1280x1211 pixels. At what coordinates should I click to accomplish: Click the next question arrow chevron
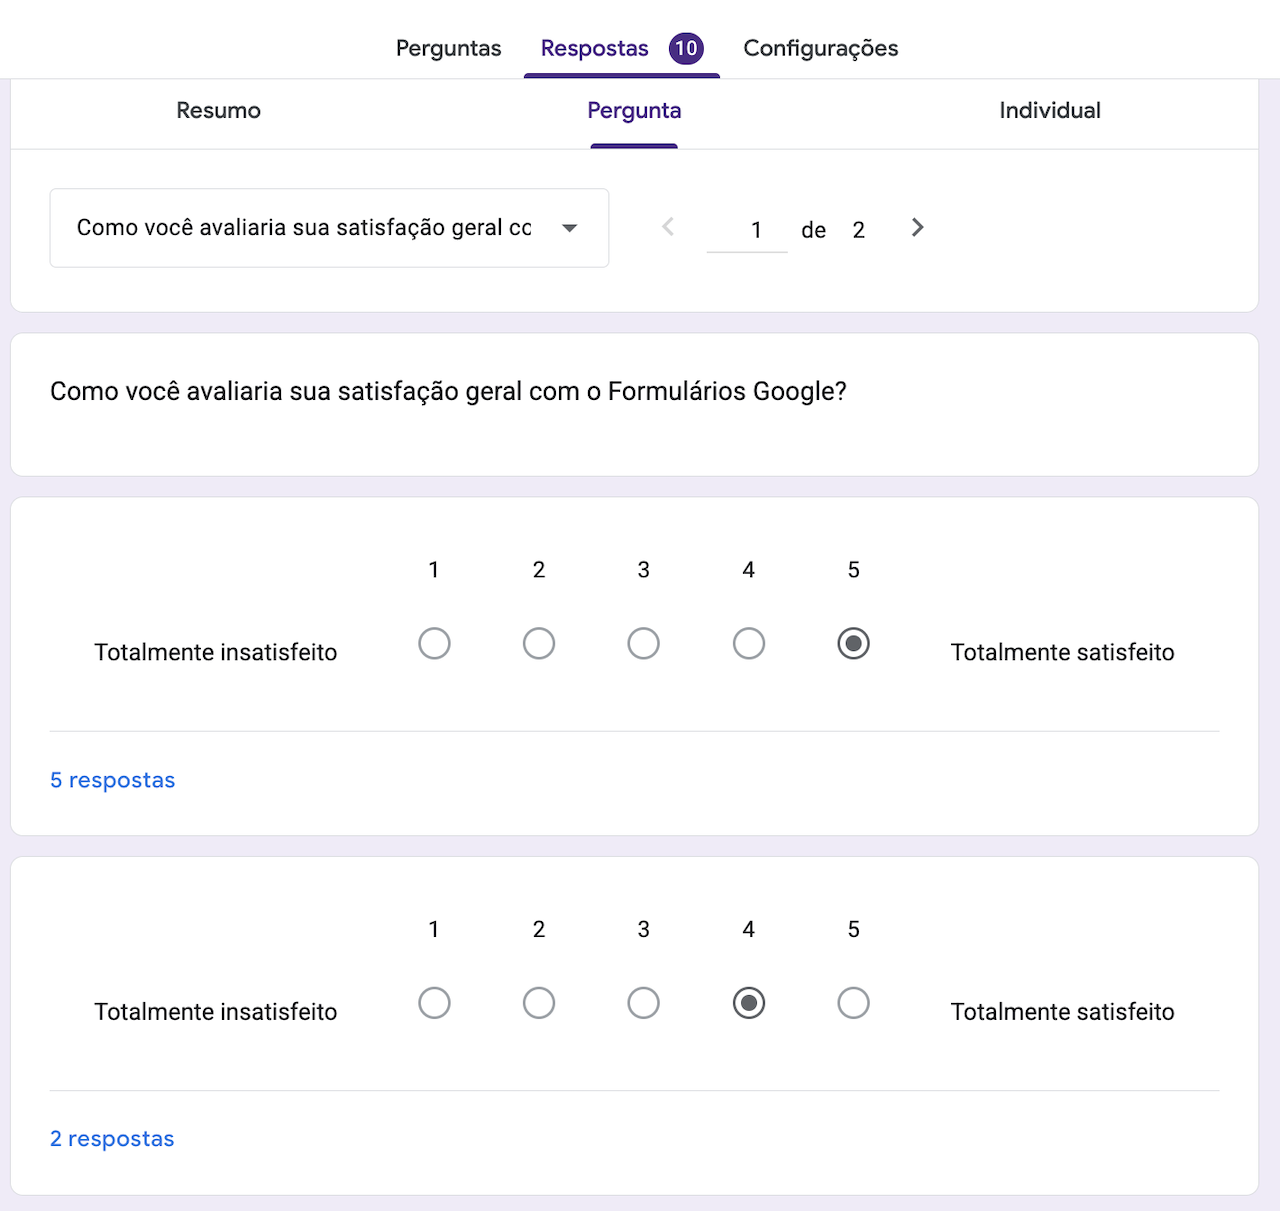coord(917,228)
